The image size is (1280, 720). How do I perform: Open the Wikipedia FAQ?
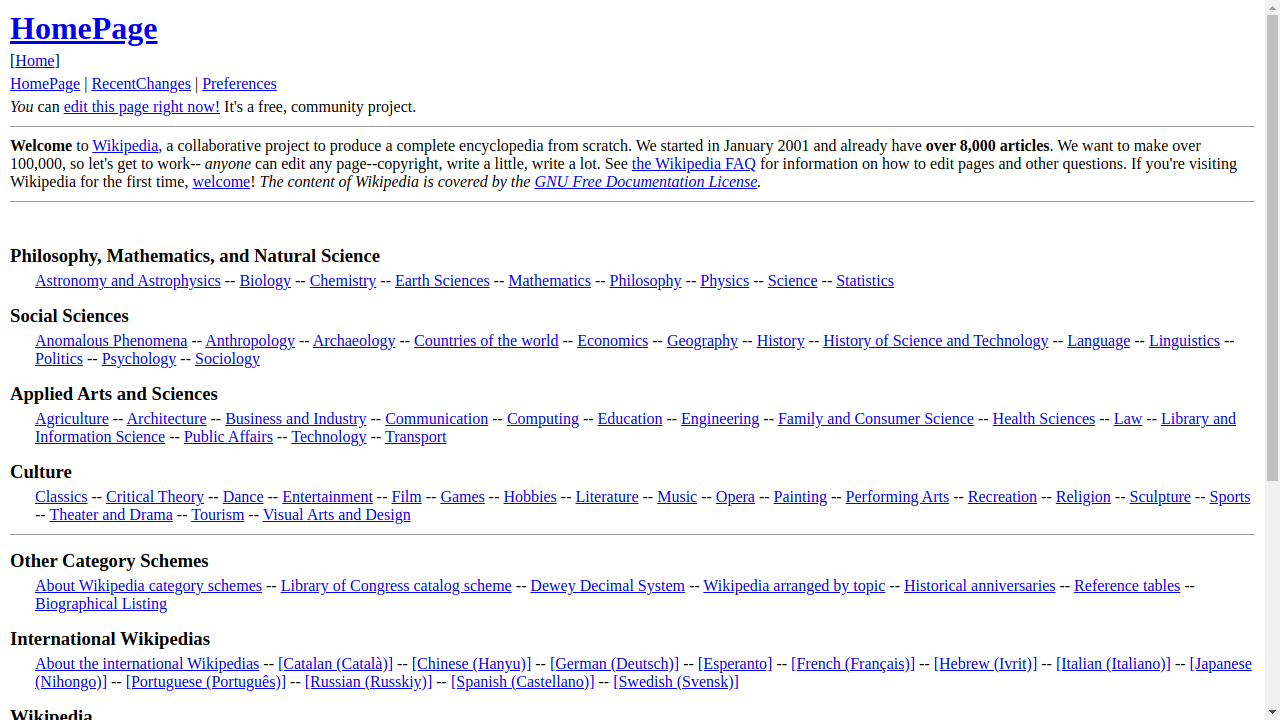coord(693,163)
